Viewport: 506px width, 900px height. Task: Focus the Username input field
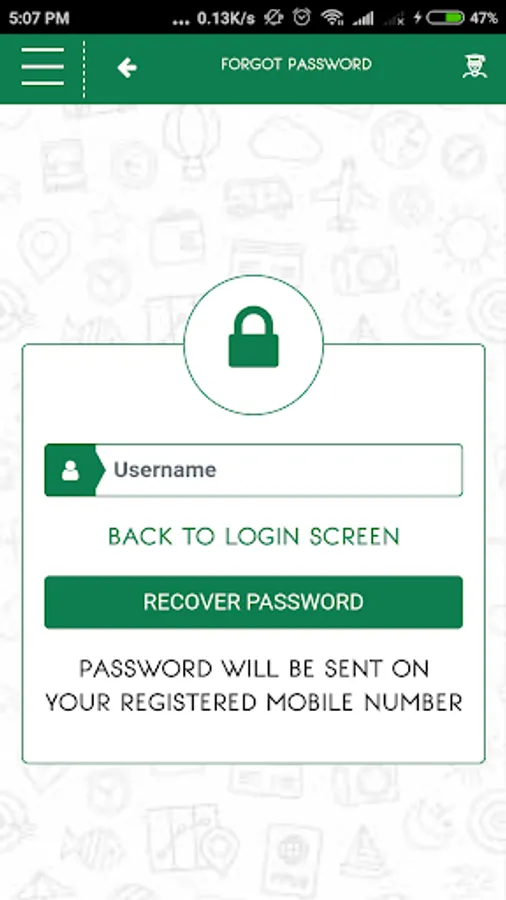pyautogui.click(x=254, y=470)
